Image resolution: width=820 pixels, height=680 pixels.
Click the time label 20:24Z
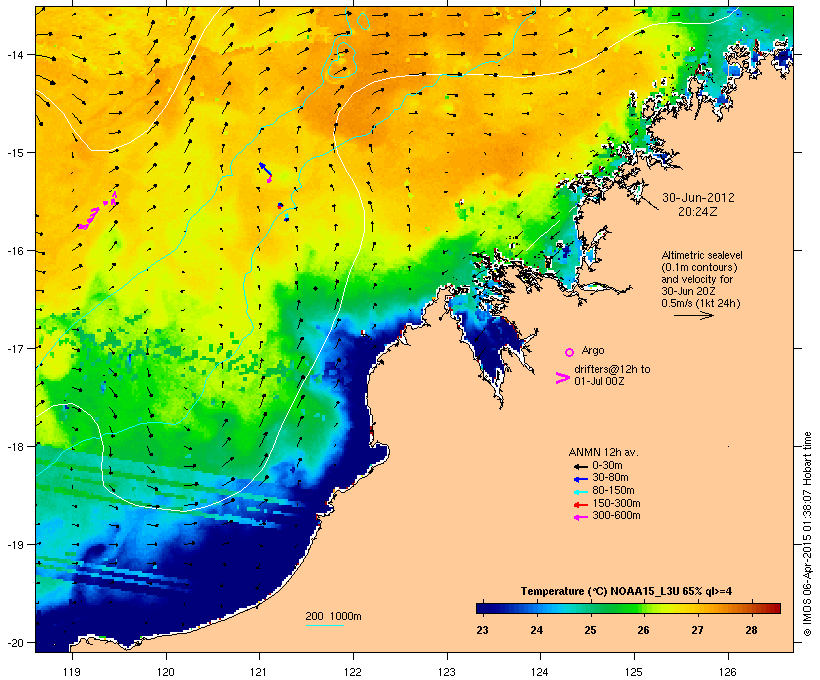(698, 212)
